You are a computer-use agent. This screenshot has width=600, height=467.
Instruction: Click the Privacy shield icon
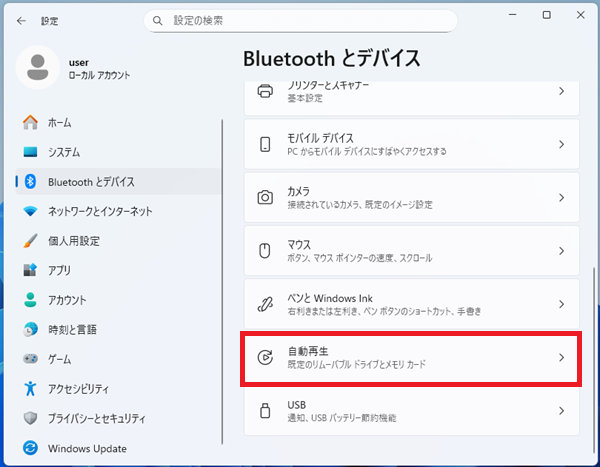tap(30, 418)
